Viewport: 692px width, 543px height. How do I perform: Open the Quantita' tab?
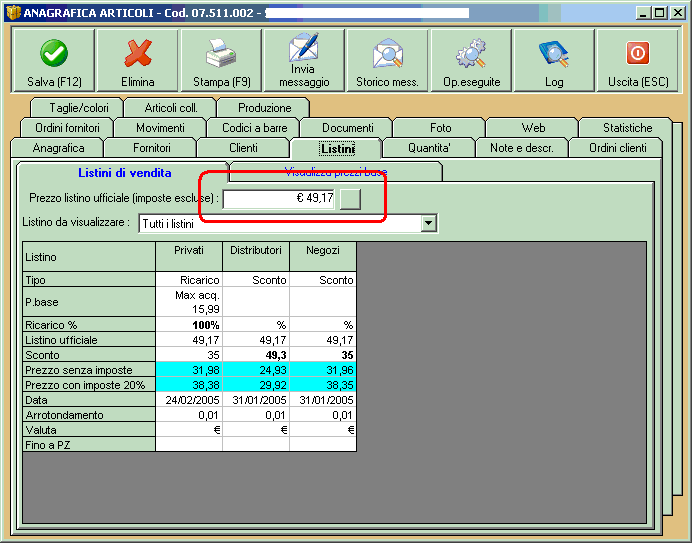[429, 148]
